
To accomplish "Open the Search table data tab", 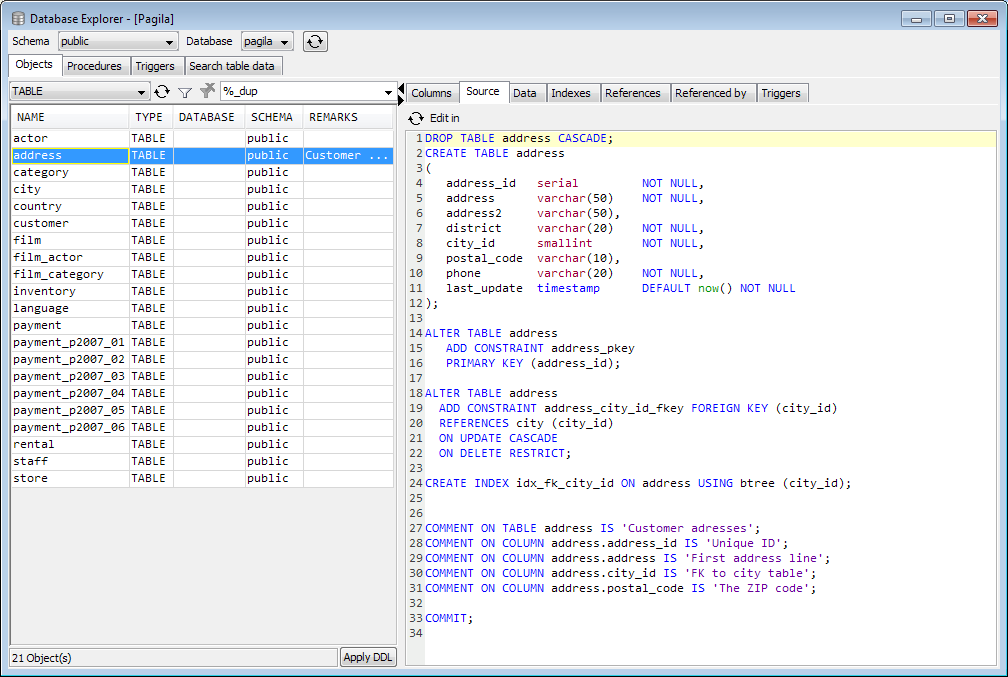I will pos(232,66).
